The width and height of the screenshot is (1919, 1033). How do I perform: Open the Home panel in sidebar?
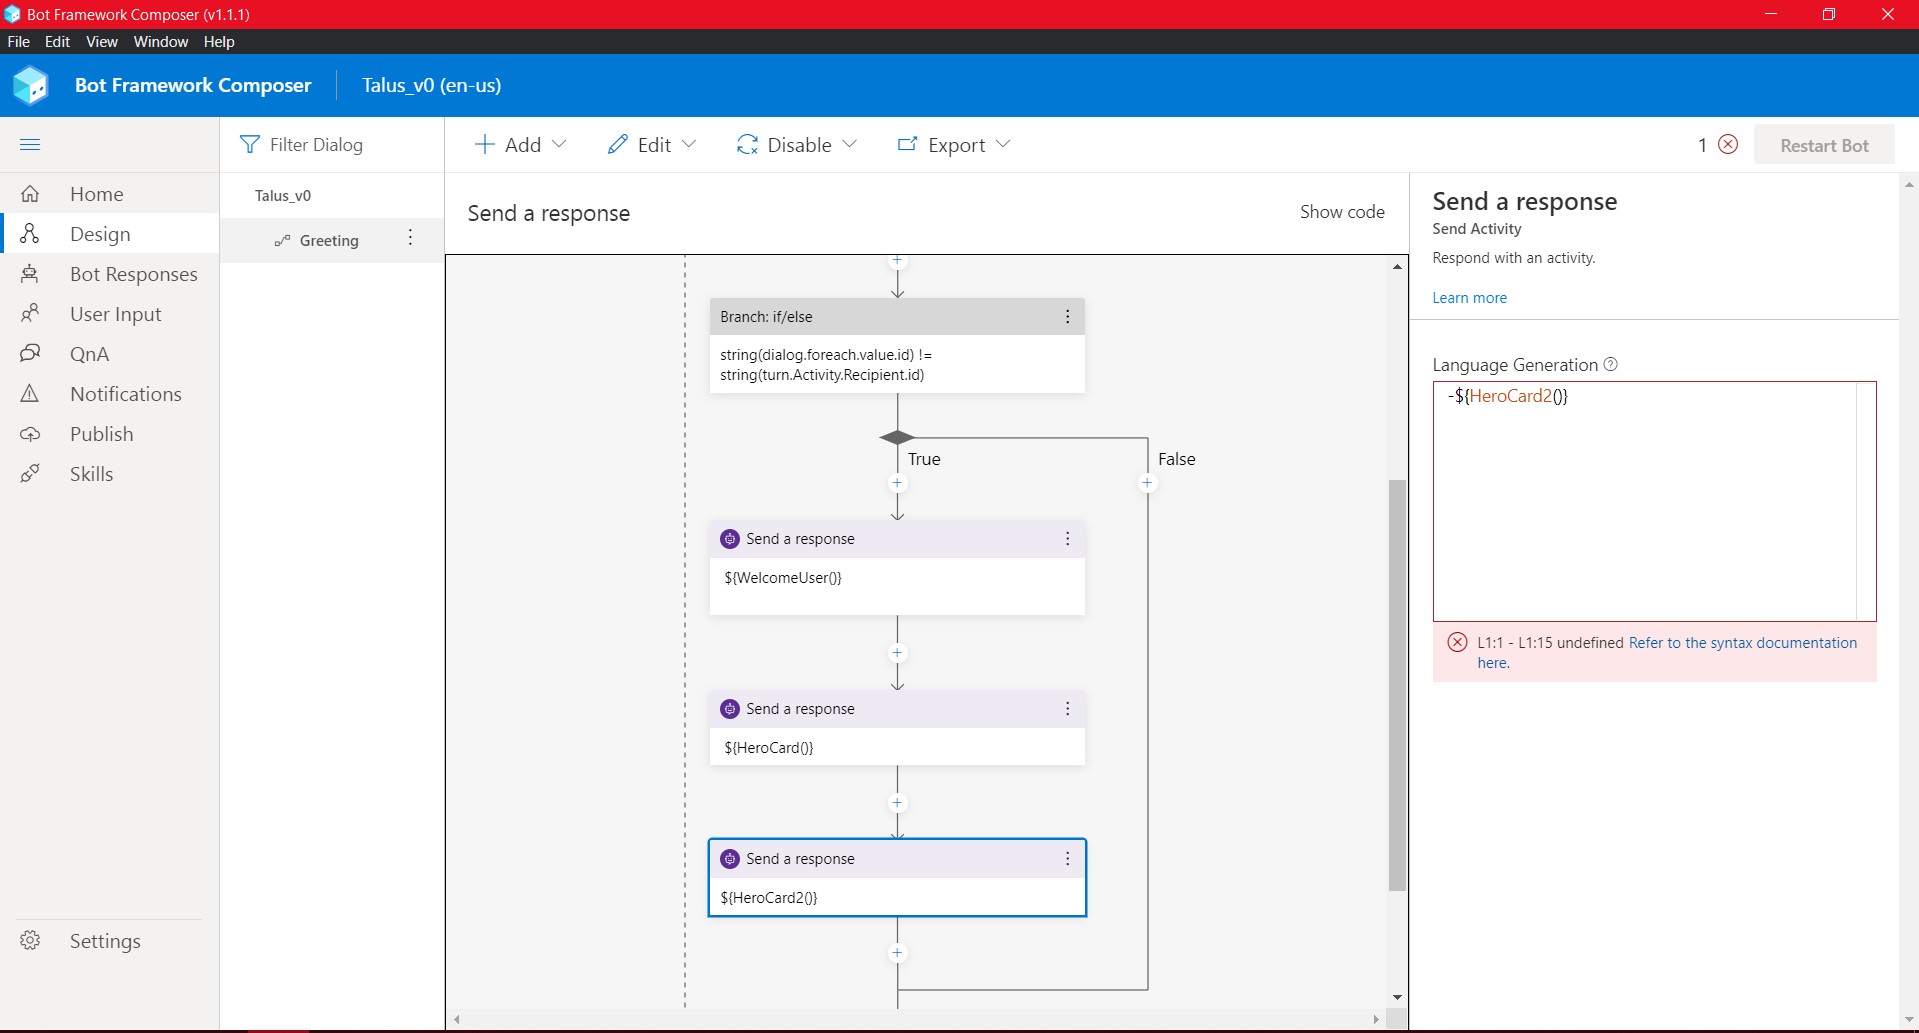coord(97,193)
